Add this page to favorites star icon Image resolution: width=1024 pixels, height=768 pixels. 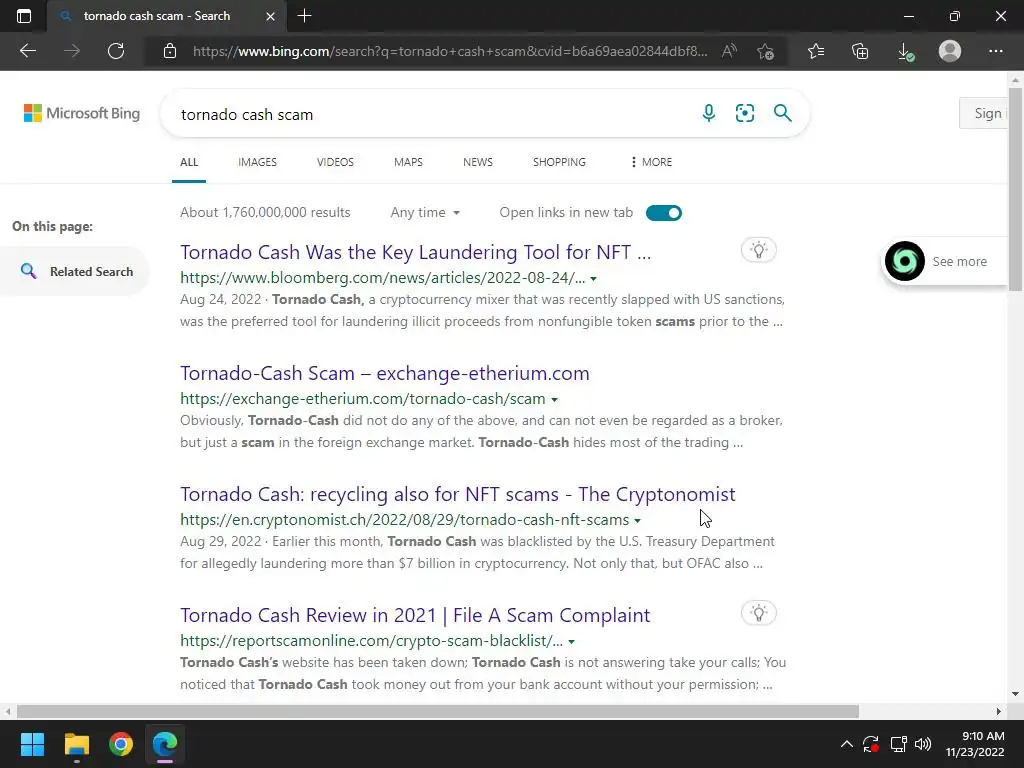point(765,51)
